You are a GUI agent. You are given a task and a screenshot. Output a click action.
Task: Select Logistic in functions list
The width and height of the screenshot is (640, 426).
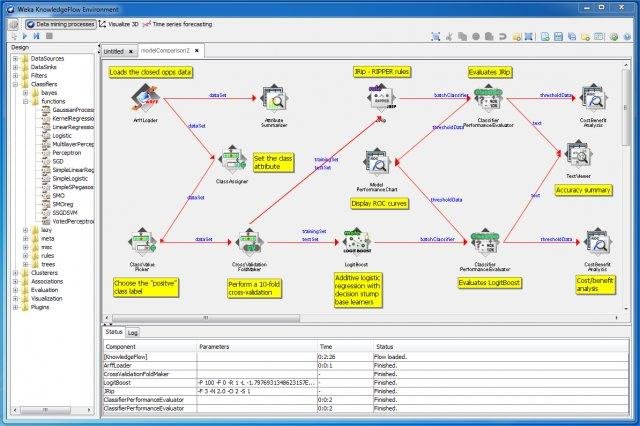62,135
